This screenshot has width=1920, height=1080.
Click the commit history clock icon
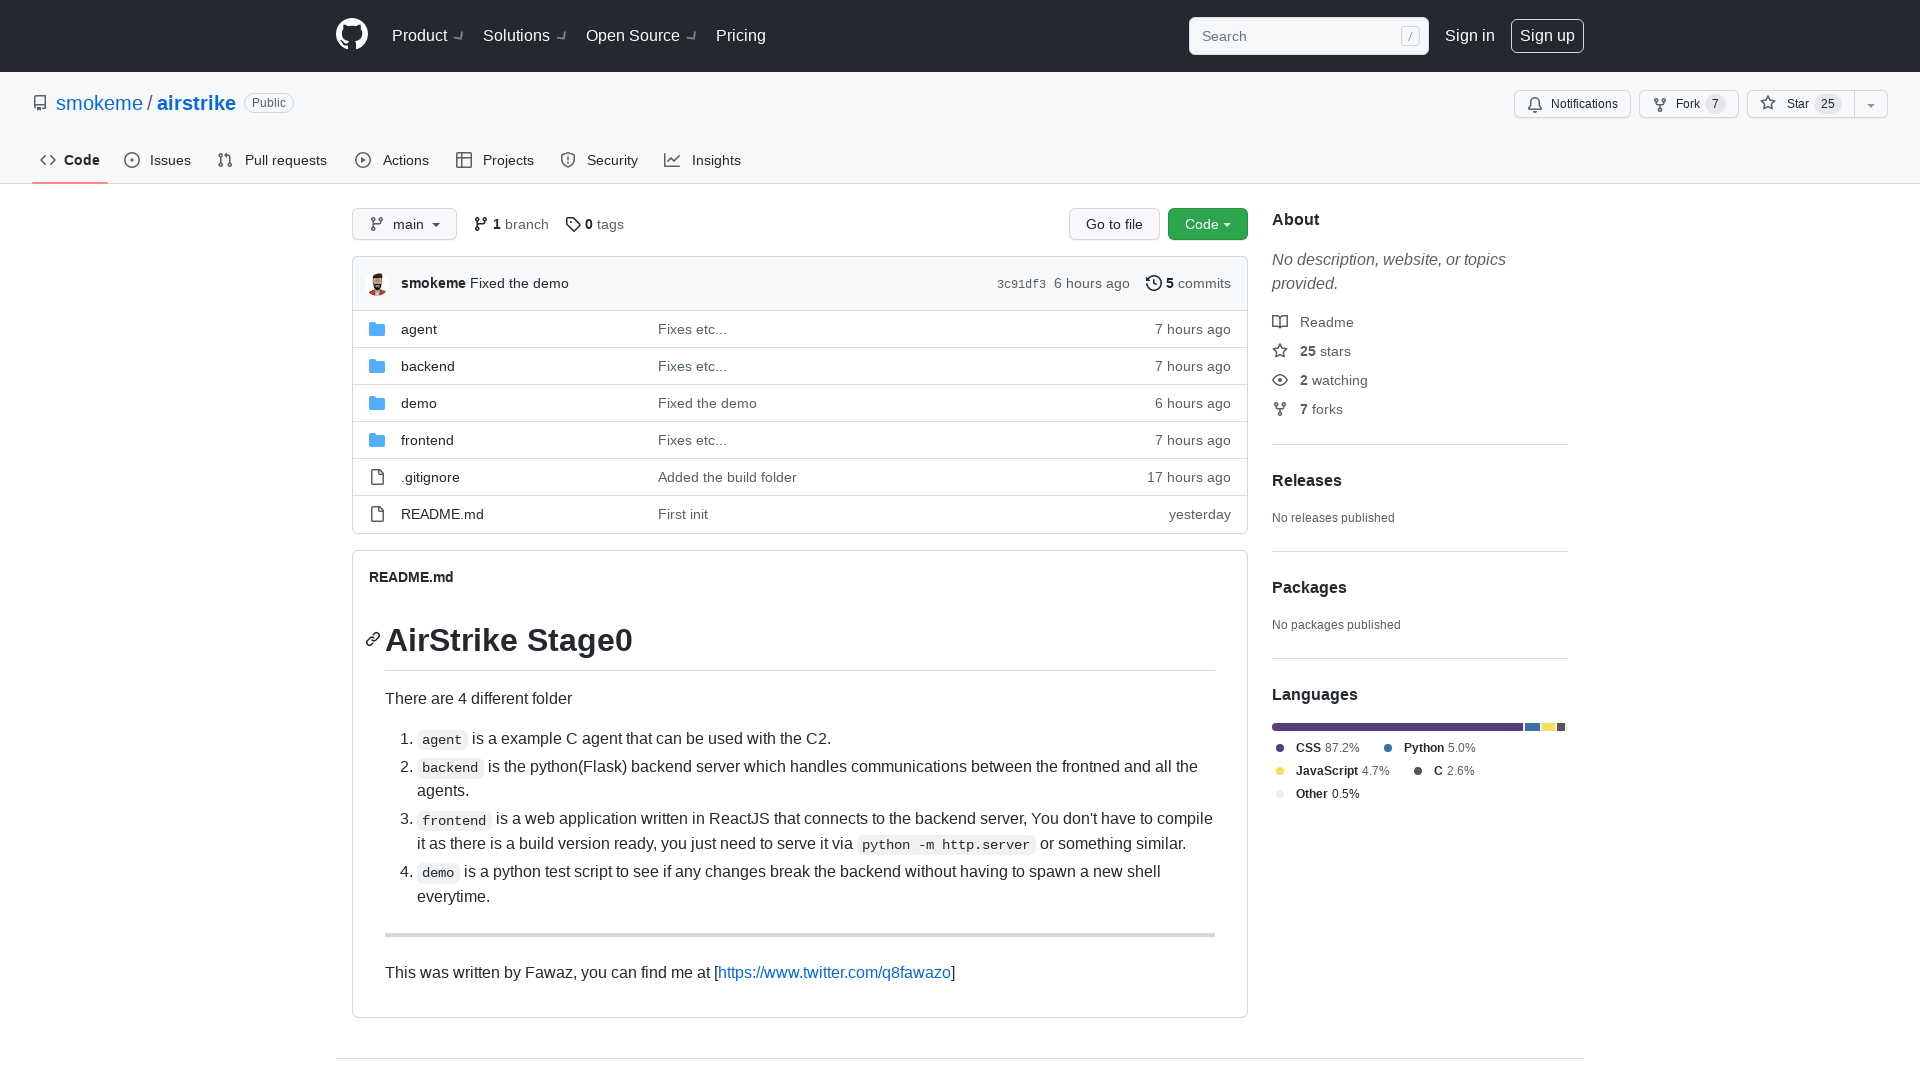[1152, 283]
